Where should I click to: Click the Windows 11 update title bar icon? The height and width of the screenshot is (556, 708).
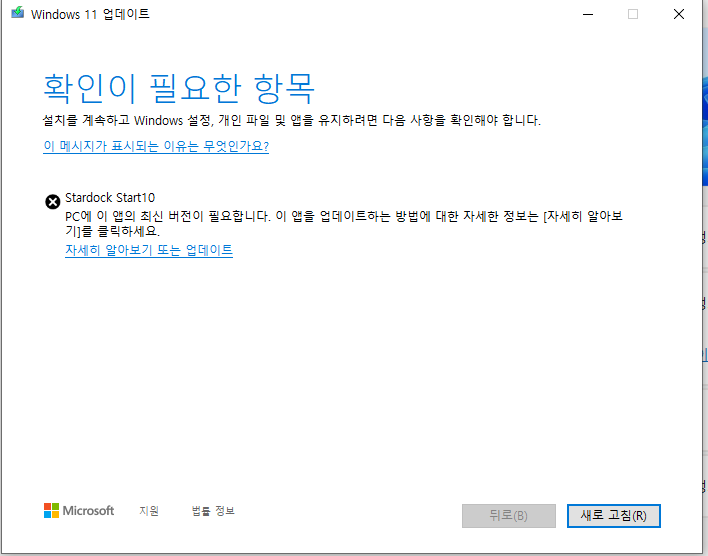coord(15,15)
